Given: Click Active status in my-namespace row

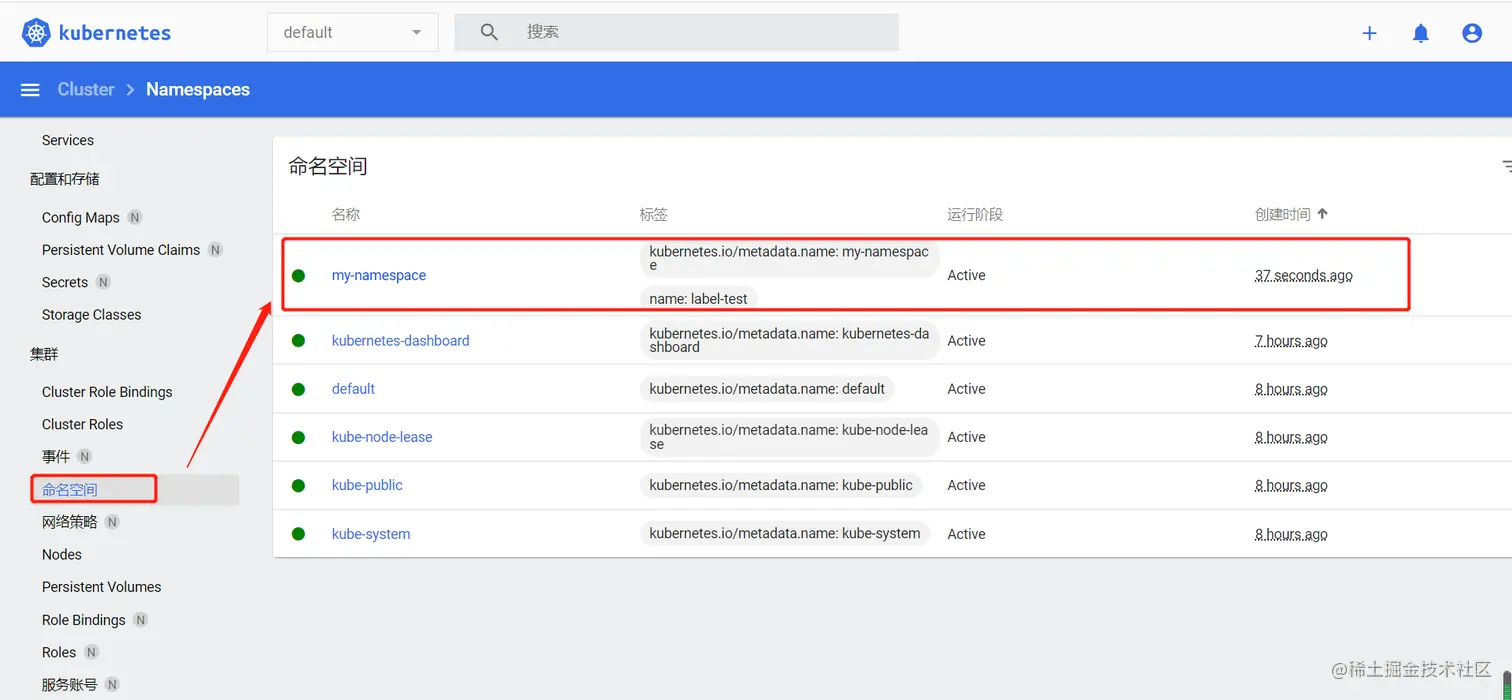Looking at the screenshot, I should pos(966,275).
